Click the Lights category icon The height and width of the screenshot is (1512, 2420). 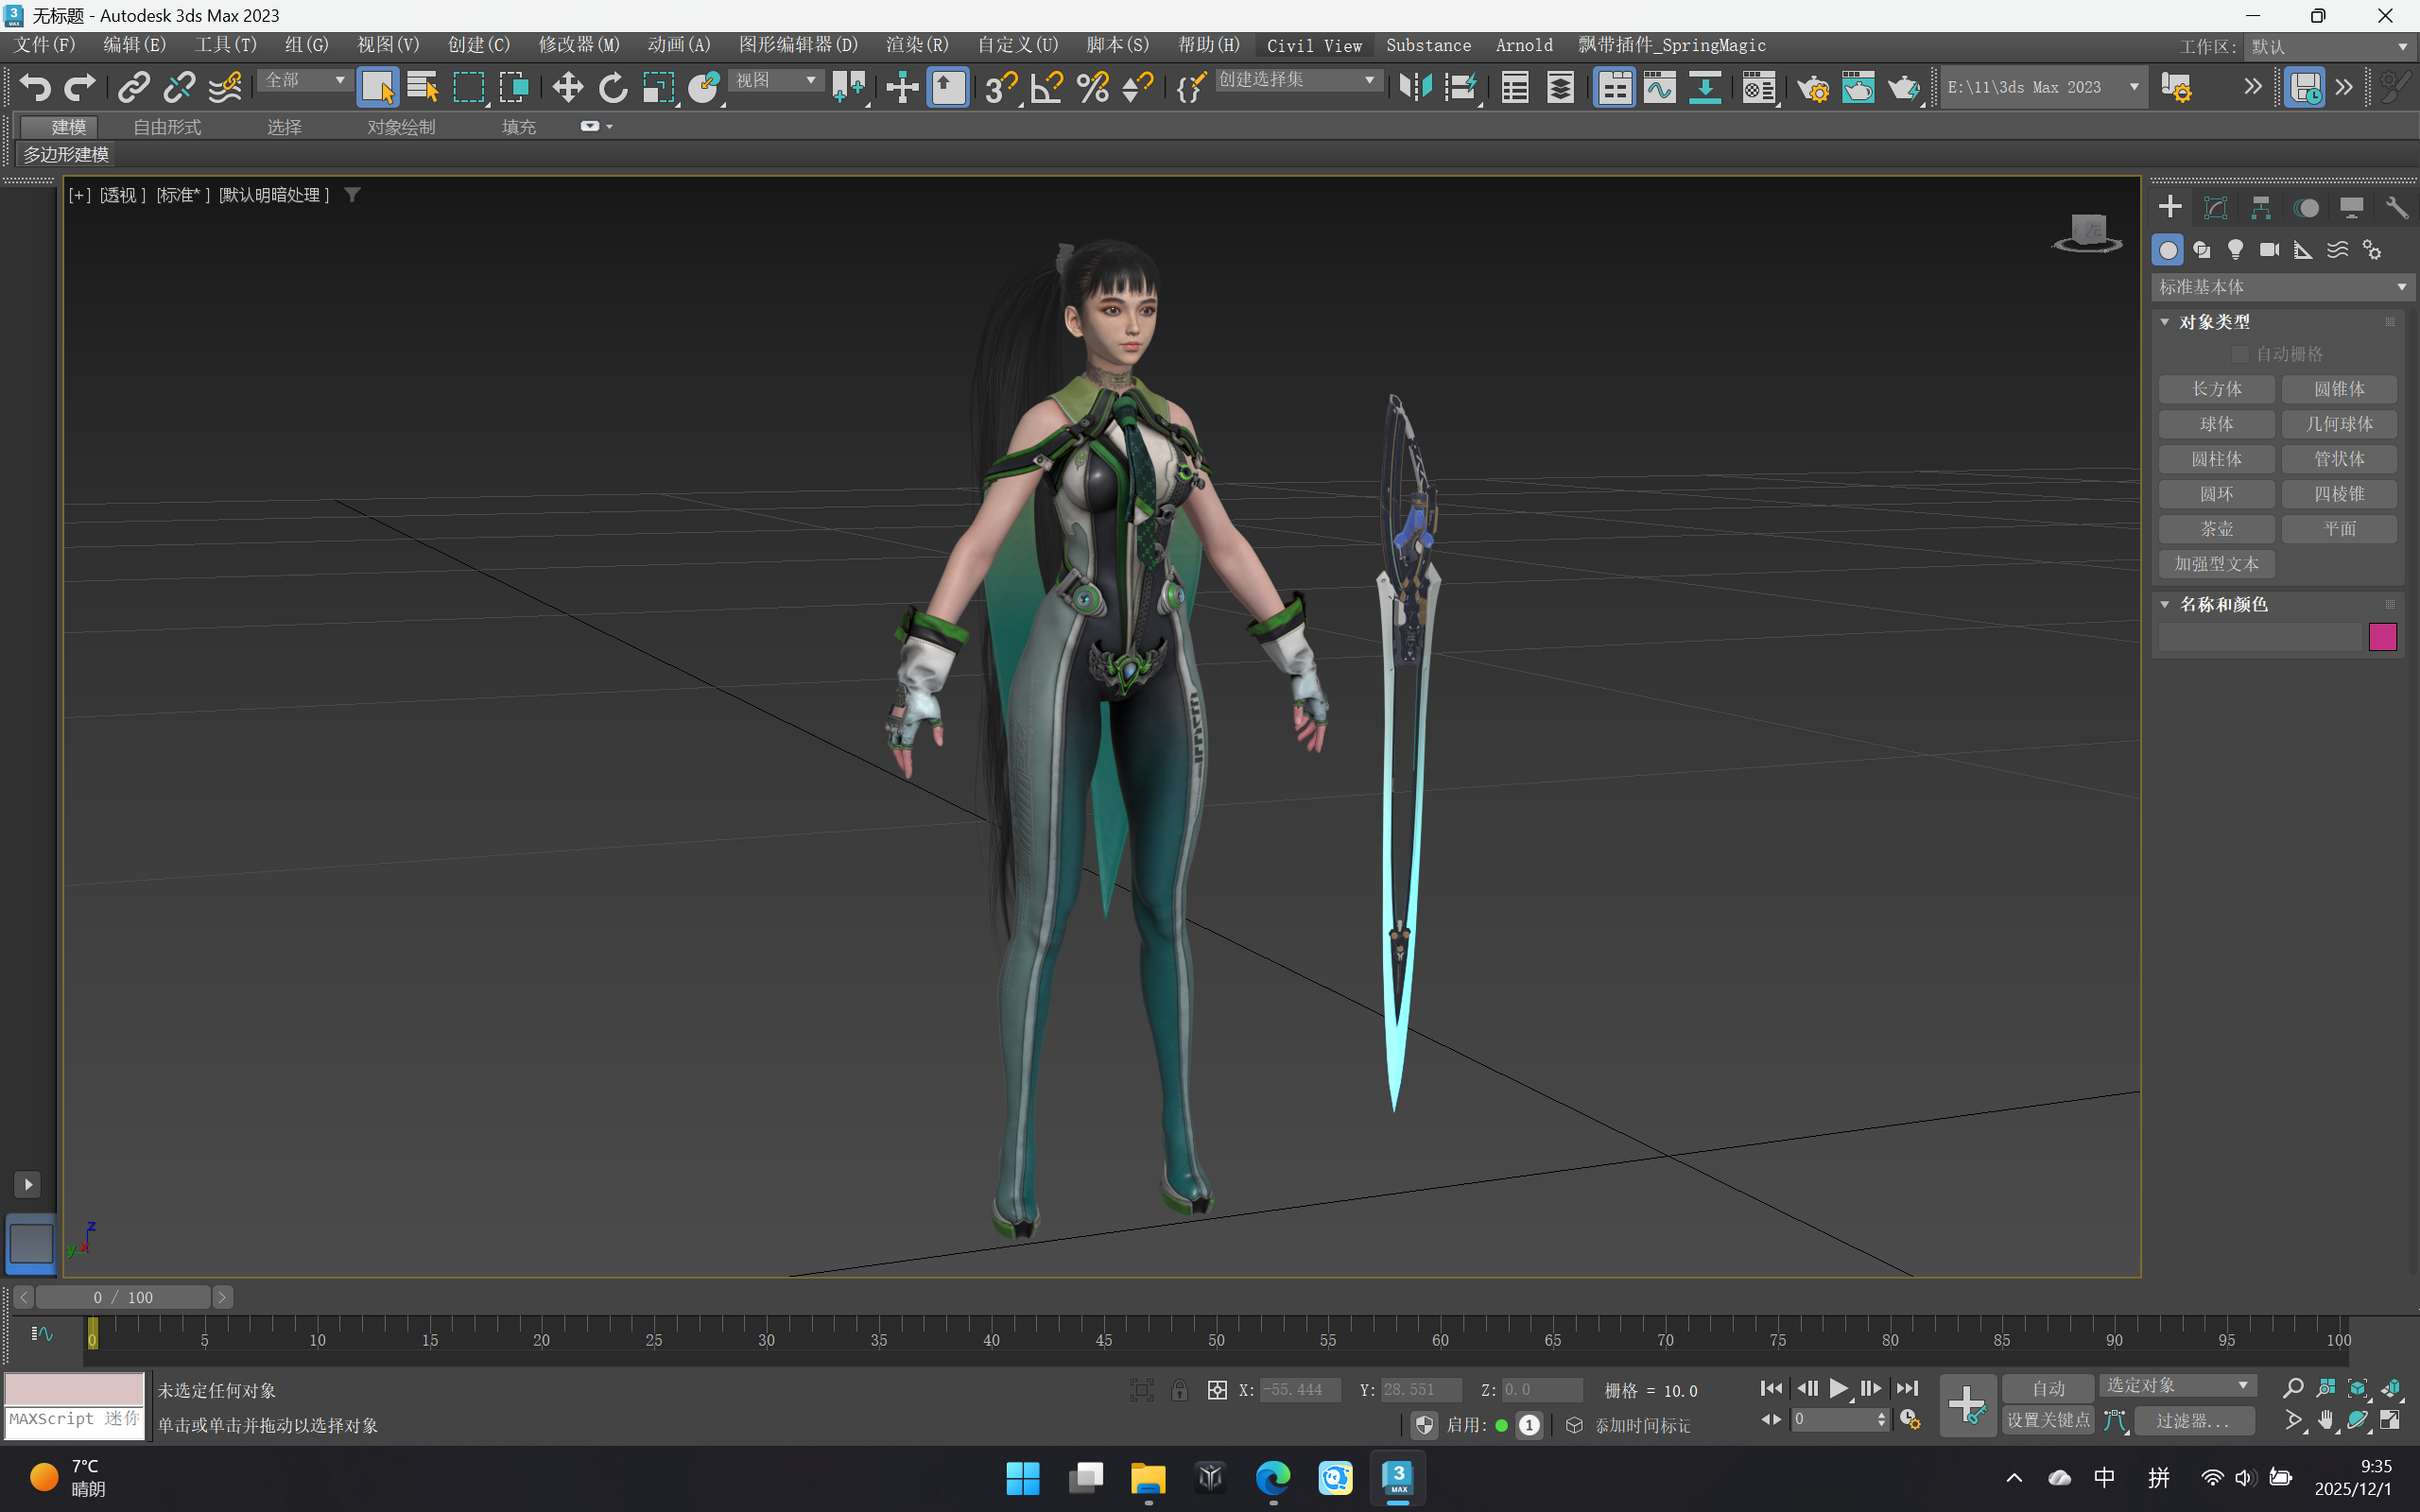[x=2235, y=250]
